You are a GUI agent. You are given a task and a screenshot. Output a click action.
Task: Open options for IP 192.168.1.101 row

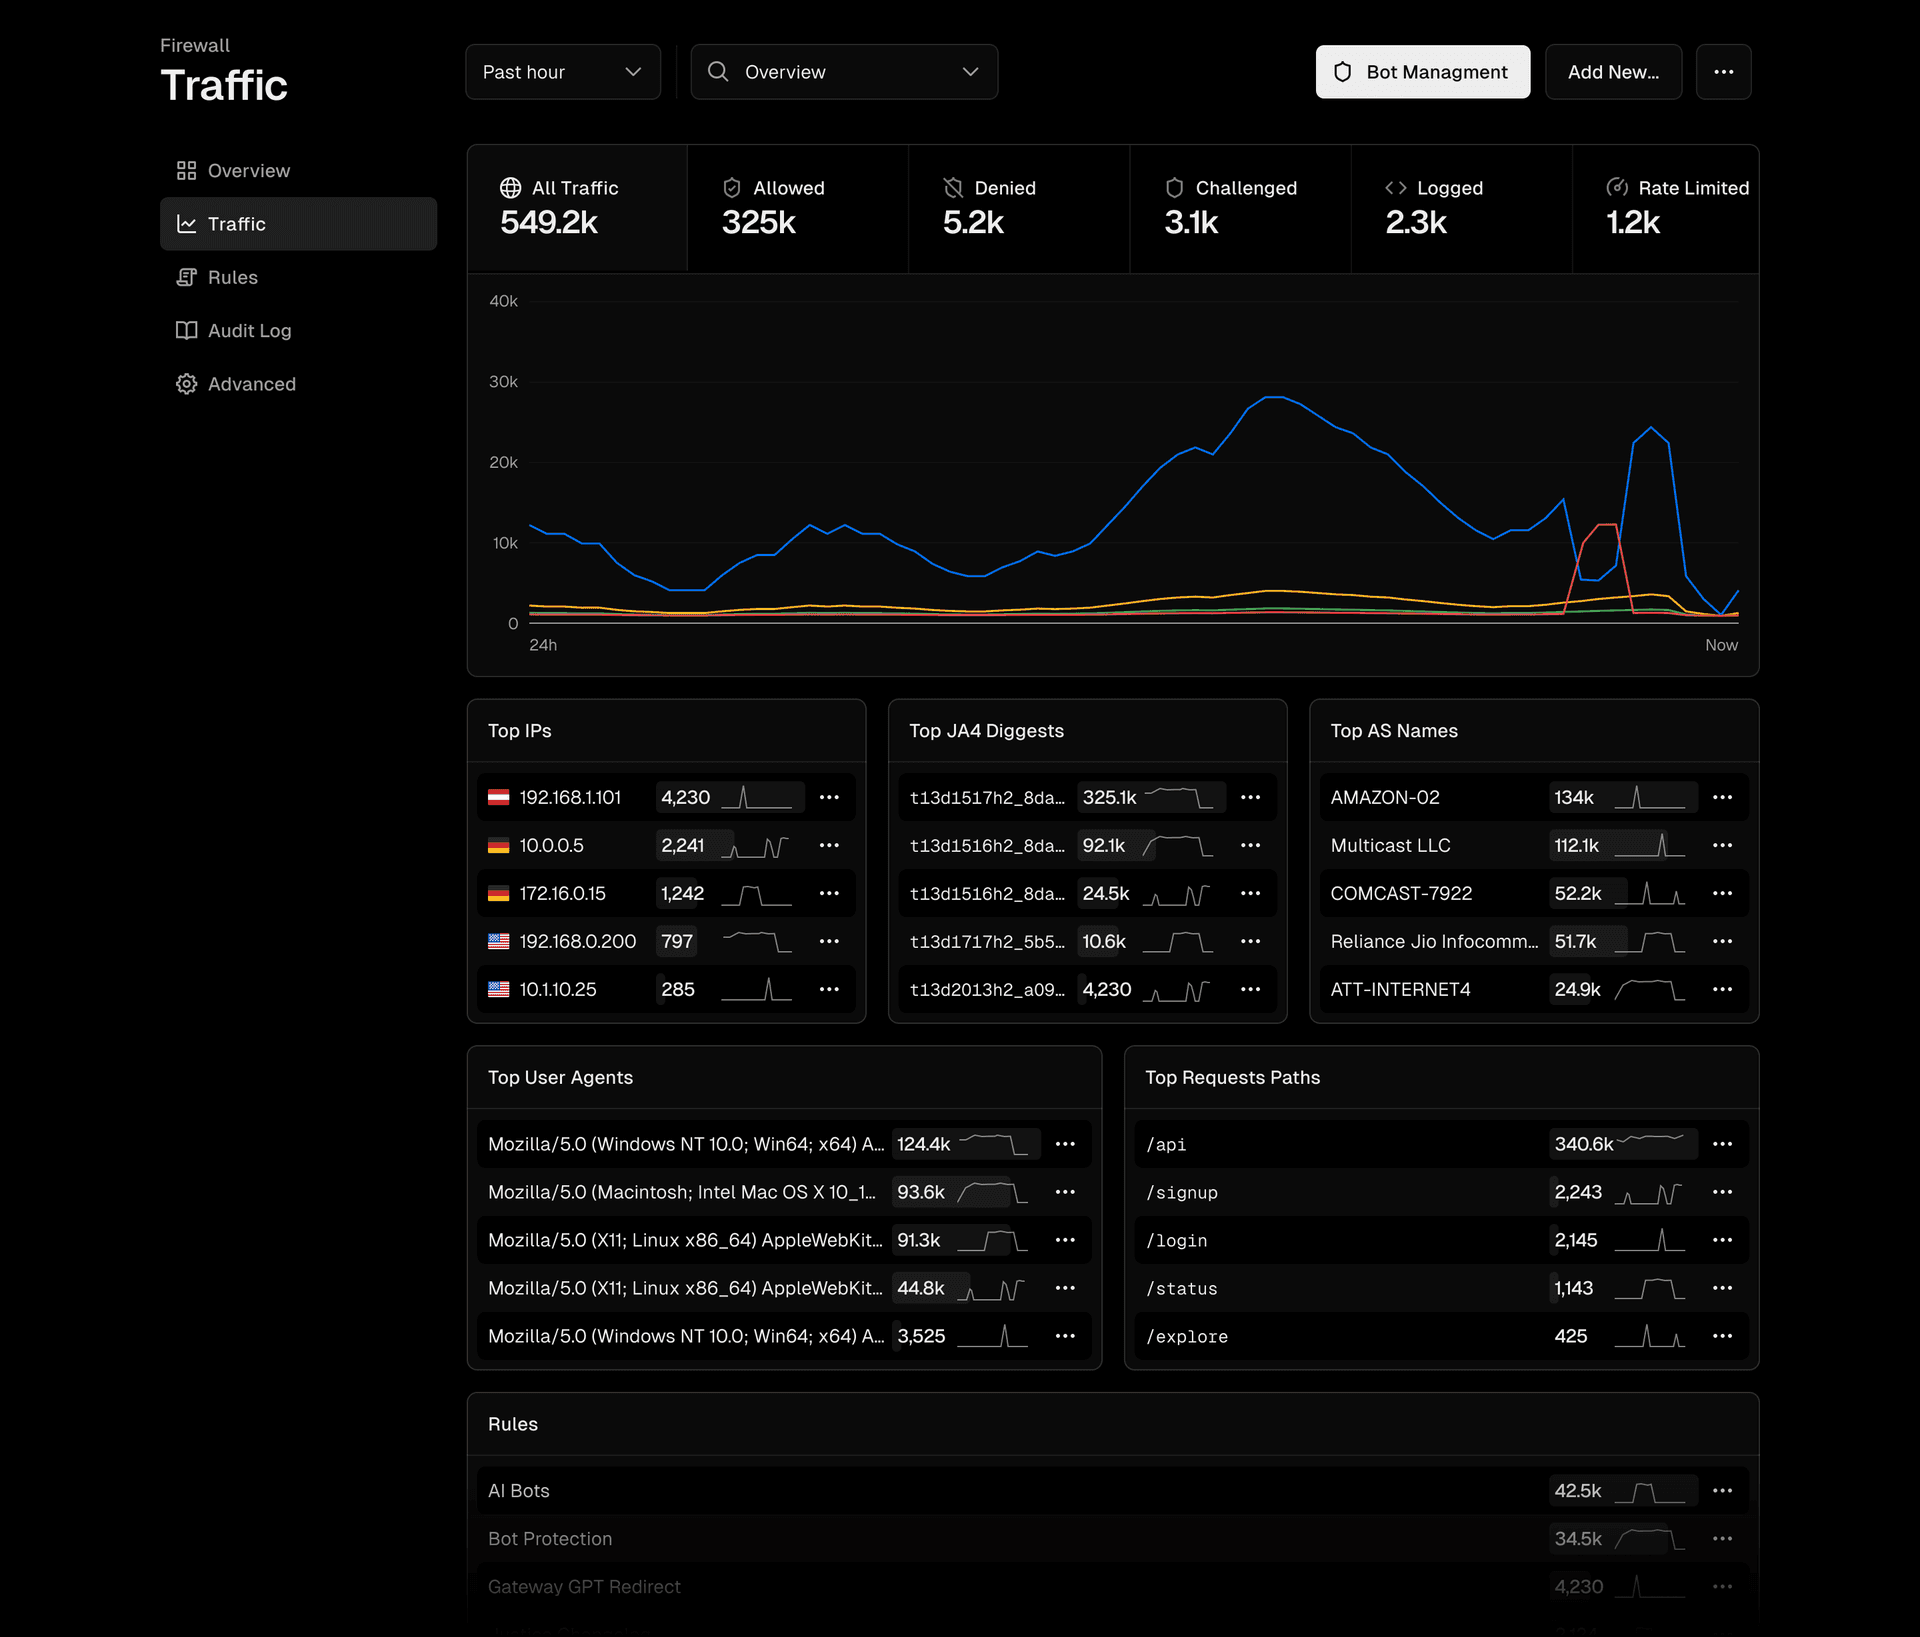click(829, 797)
